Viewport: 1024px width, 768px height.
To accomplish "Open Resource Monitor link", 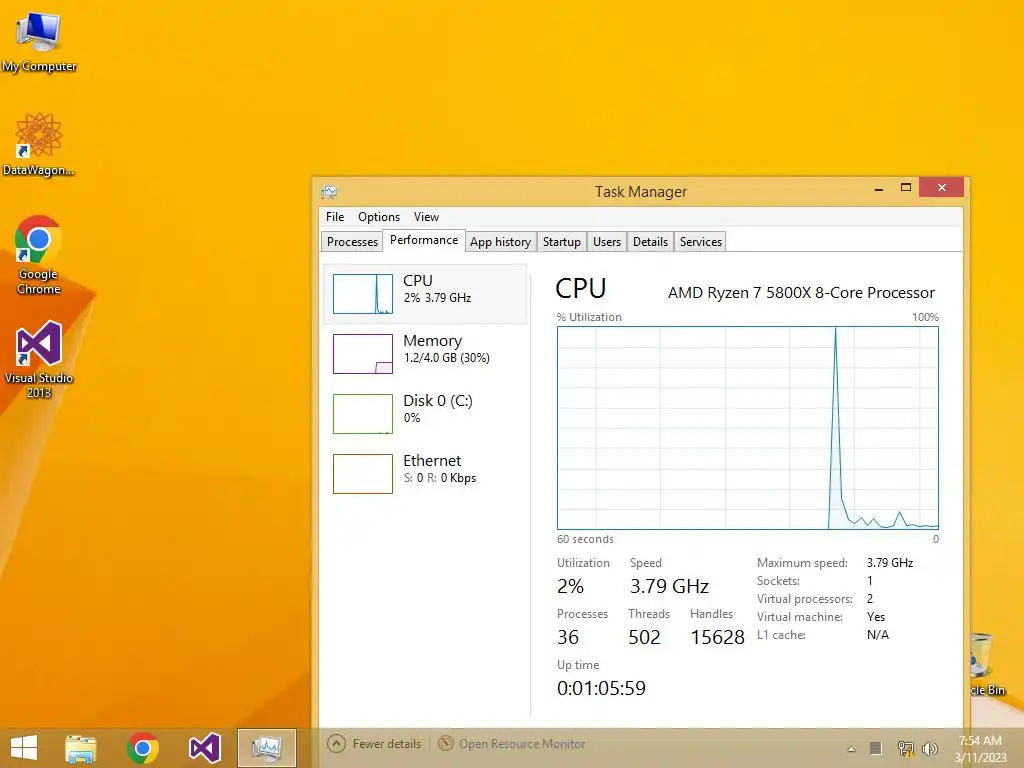I will 522,744.
